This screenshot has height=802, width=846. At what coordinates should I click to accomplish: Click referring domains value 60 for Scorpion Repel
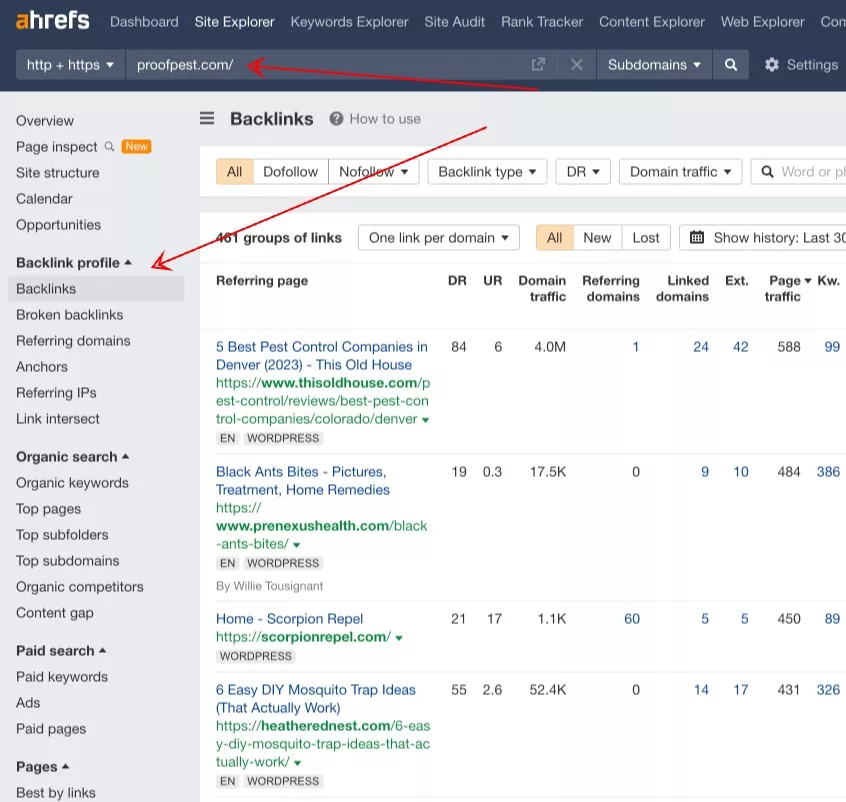pos(632,619)
